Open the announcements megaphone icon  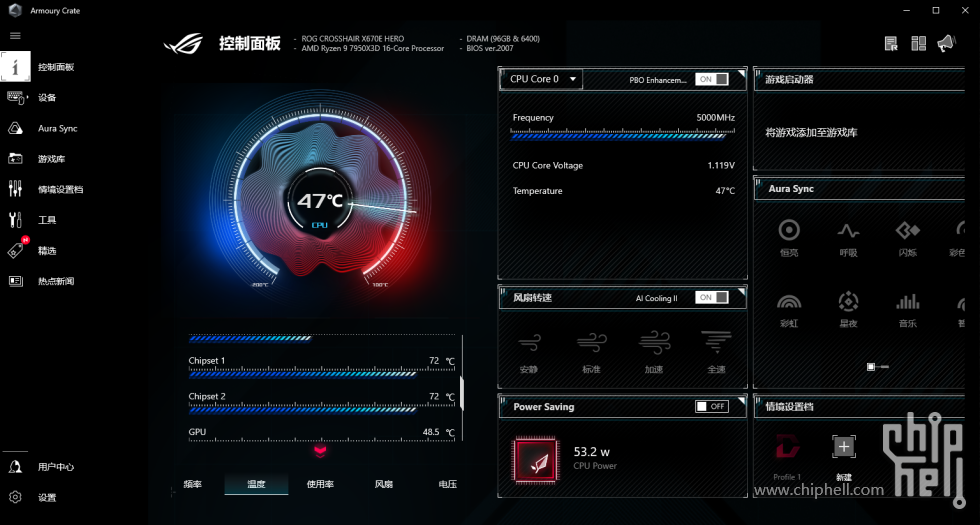[947, 43]
